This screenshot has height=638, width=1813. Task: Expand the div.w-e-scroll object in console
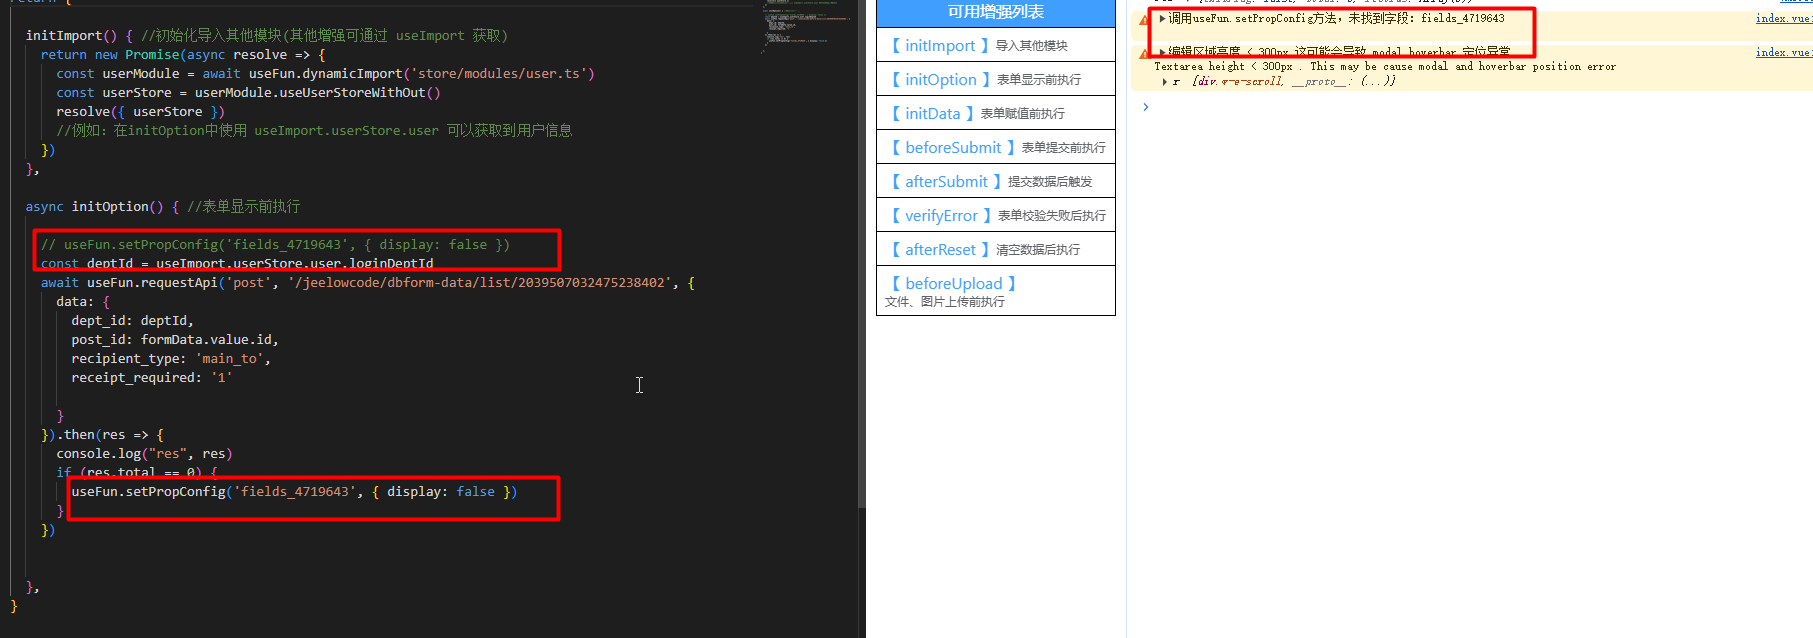(1165, 82)
